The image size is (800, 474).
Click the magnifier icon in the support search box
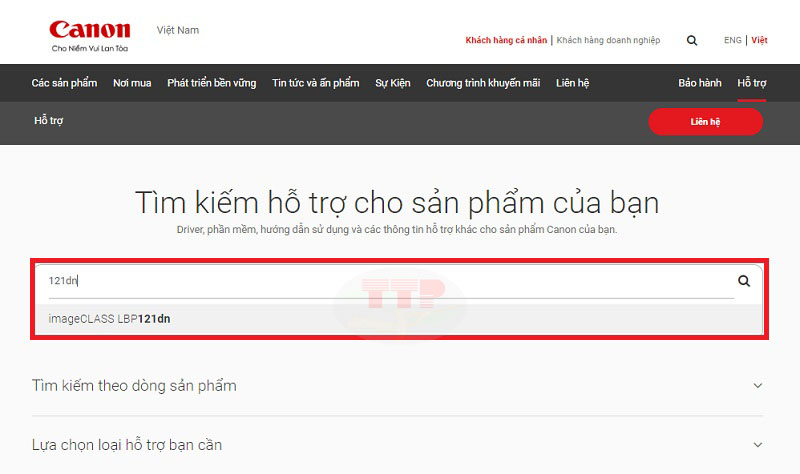(x=744, y=281)
